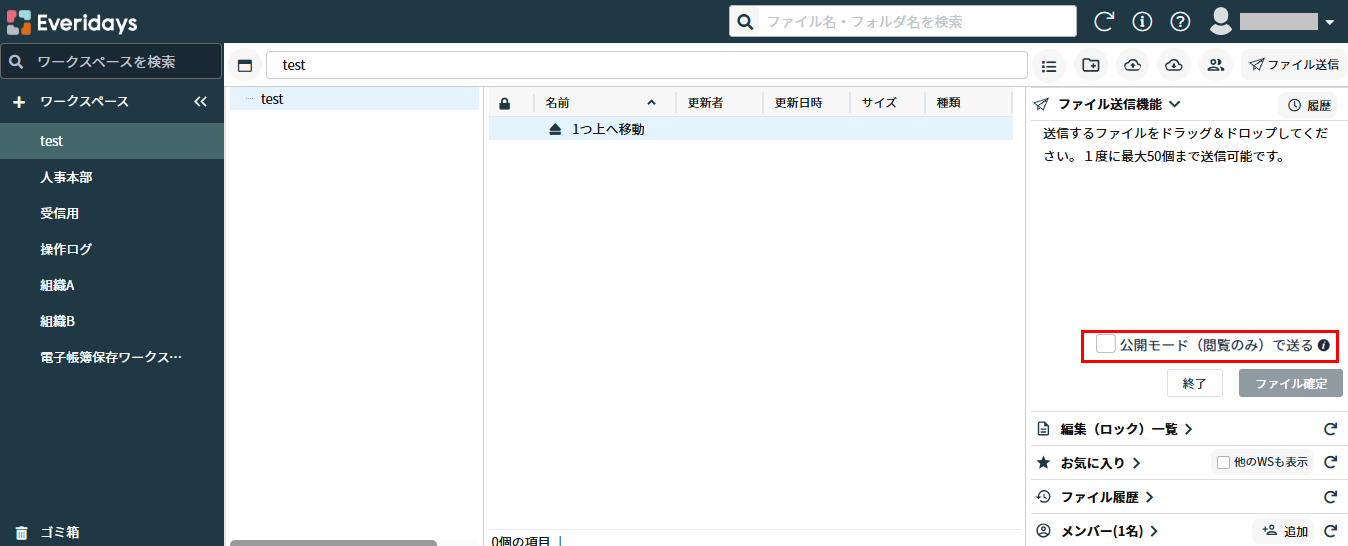Collapse the workspace sidebar with double chevron
The width and height of the screenshot is (1348, 546).
(200, 102)
